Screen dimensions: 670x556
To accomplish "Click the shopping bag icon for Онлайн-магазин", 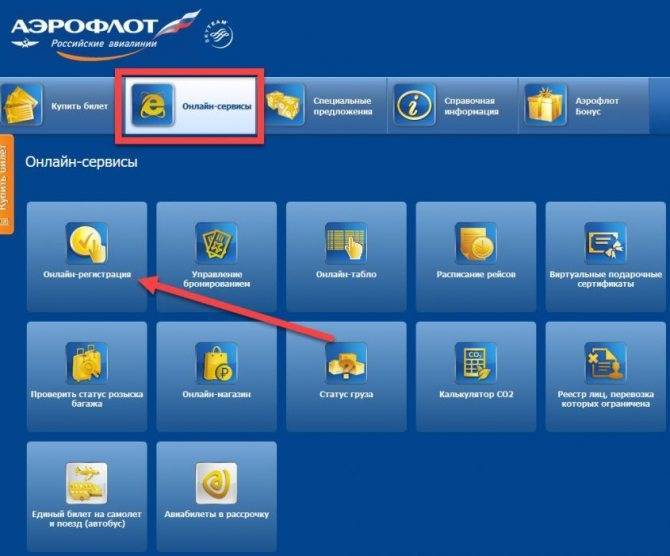I will (x=216, y=363).
